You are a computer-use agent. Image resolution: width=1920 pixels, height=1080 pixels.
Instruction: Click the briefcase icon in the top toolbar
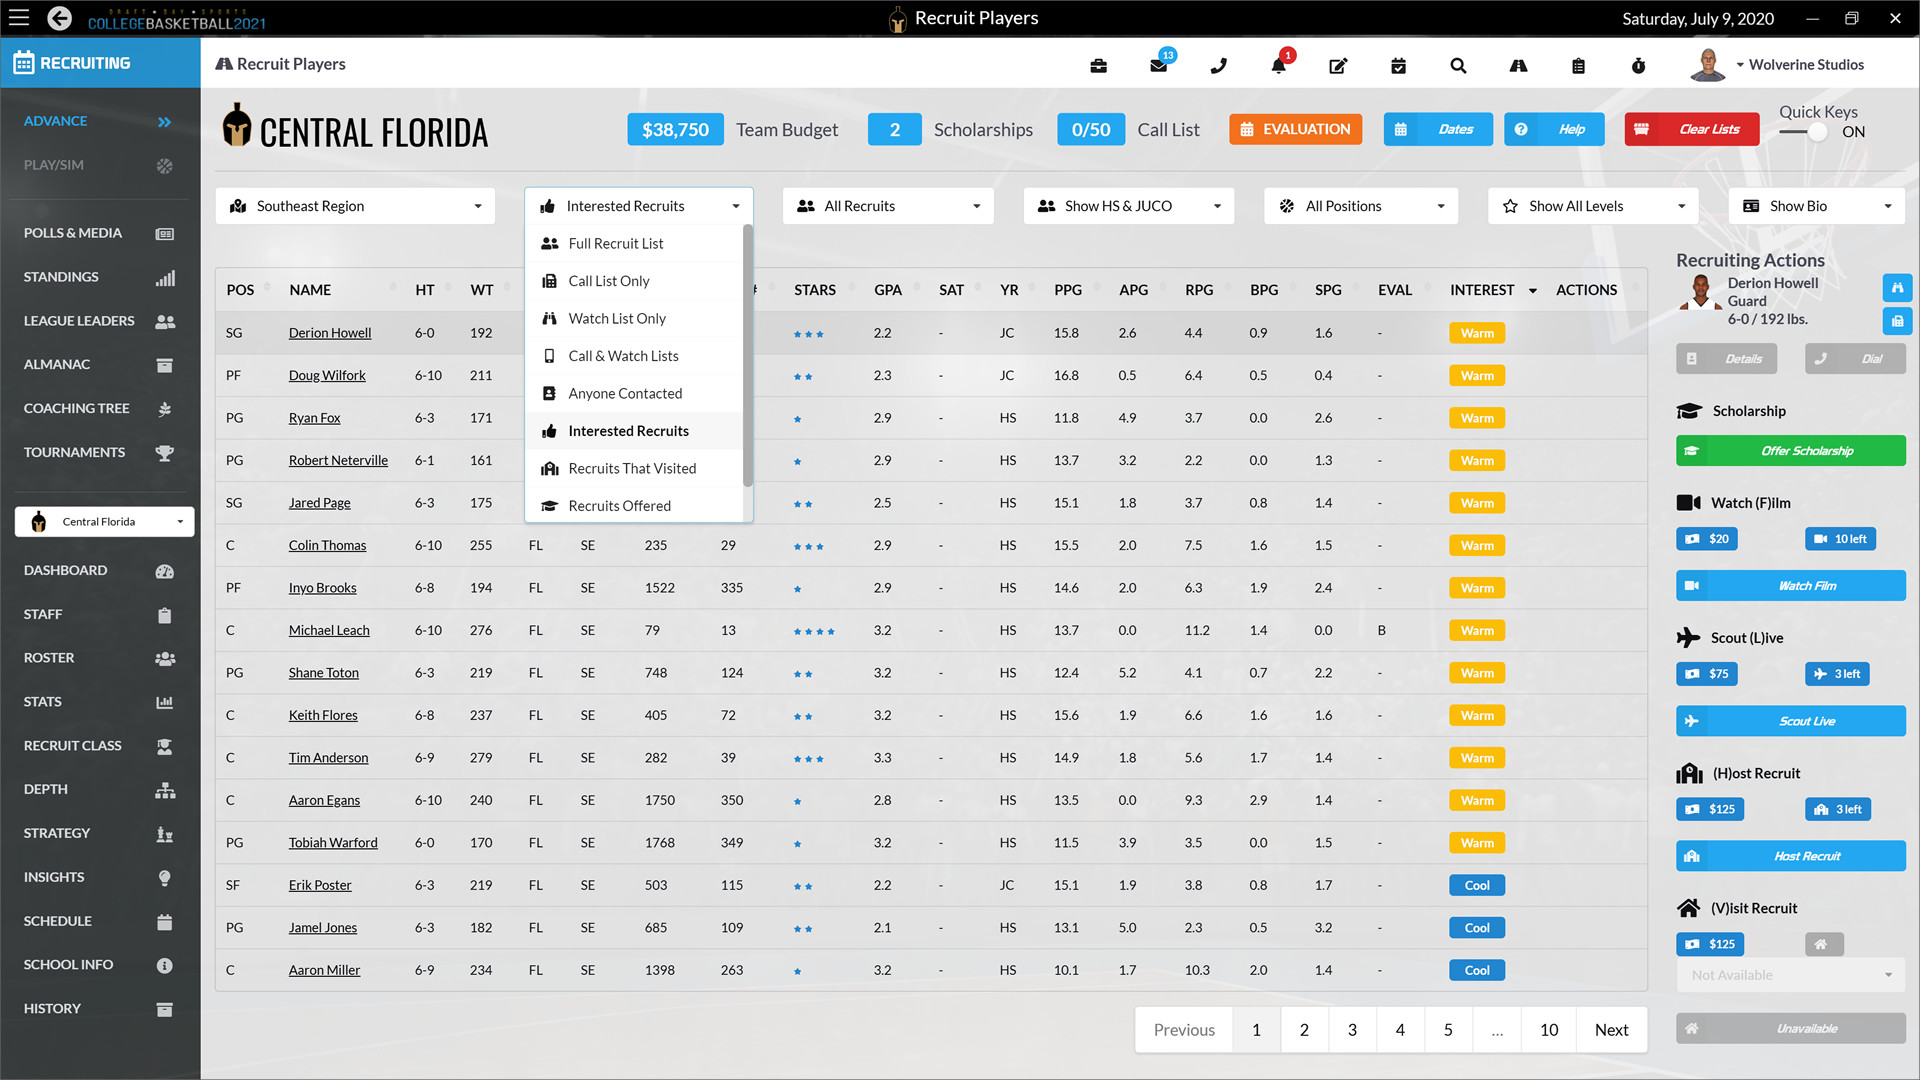1098,65
